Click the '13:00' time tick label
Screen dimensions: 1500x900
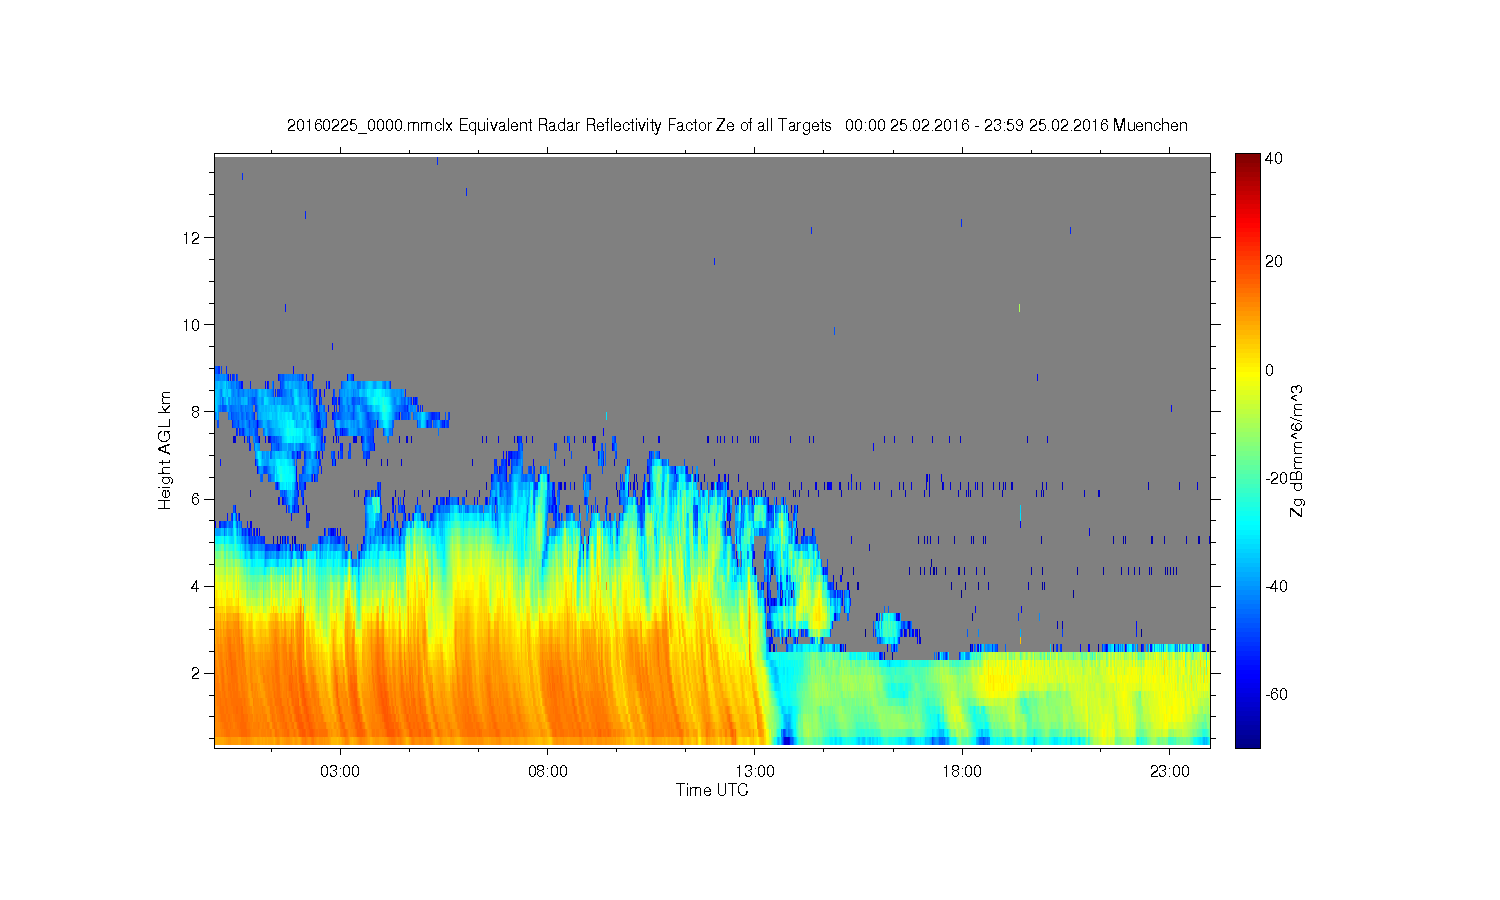click(755, 772)
